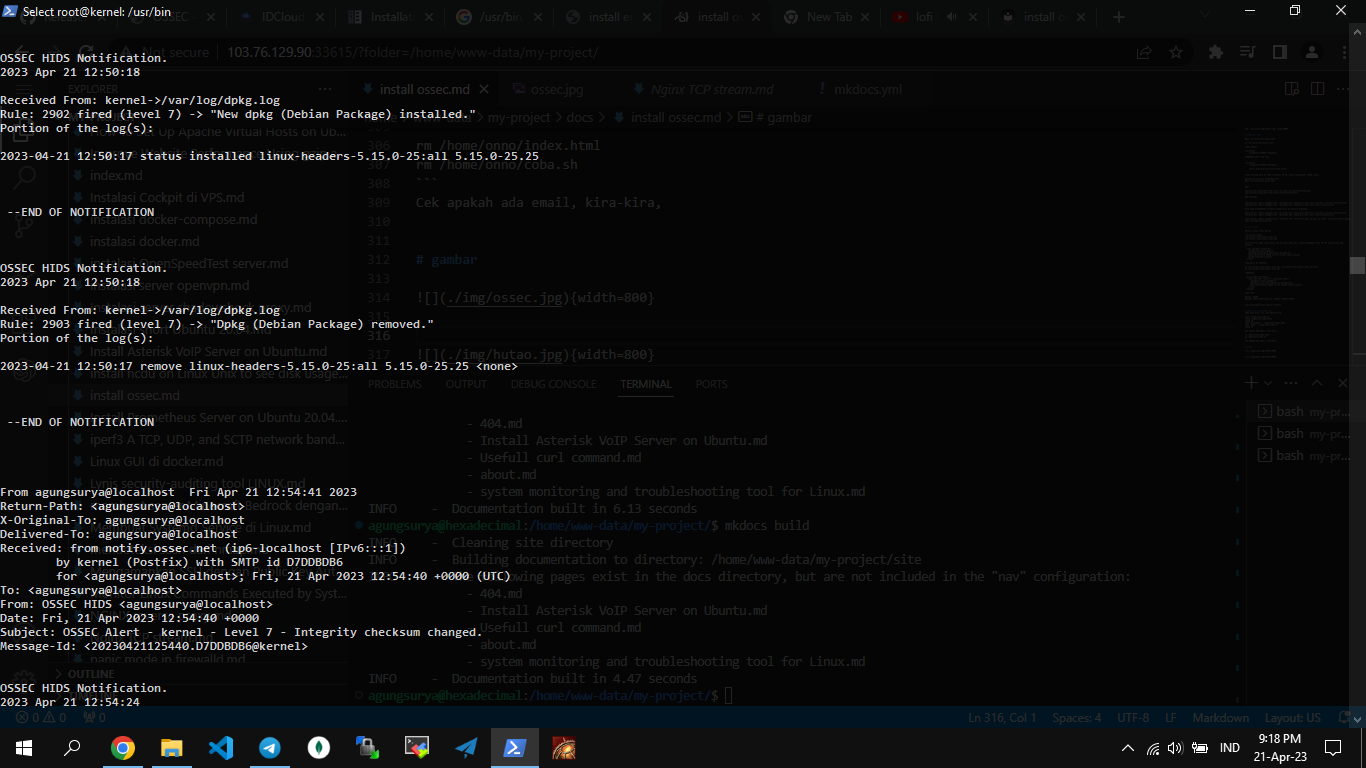Viewport: 1366px width, 768px height.
Task: Open the mkdocs.yml editor tab
Action: 867,89
